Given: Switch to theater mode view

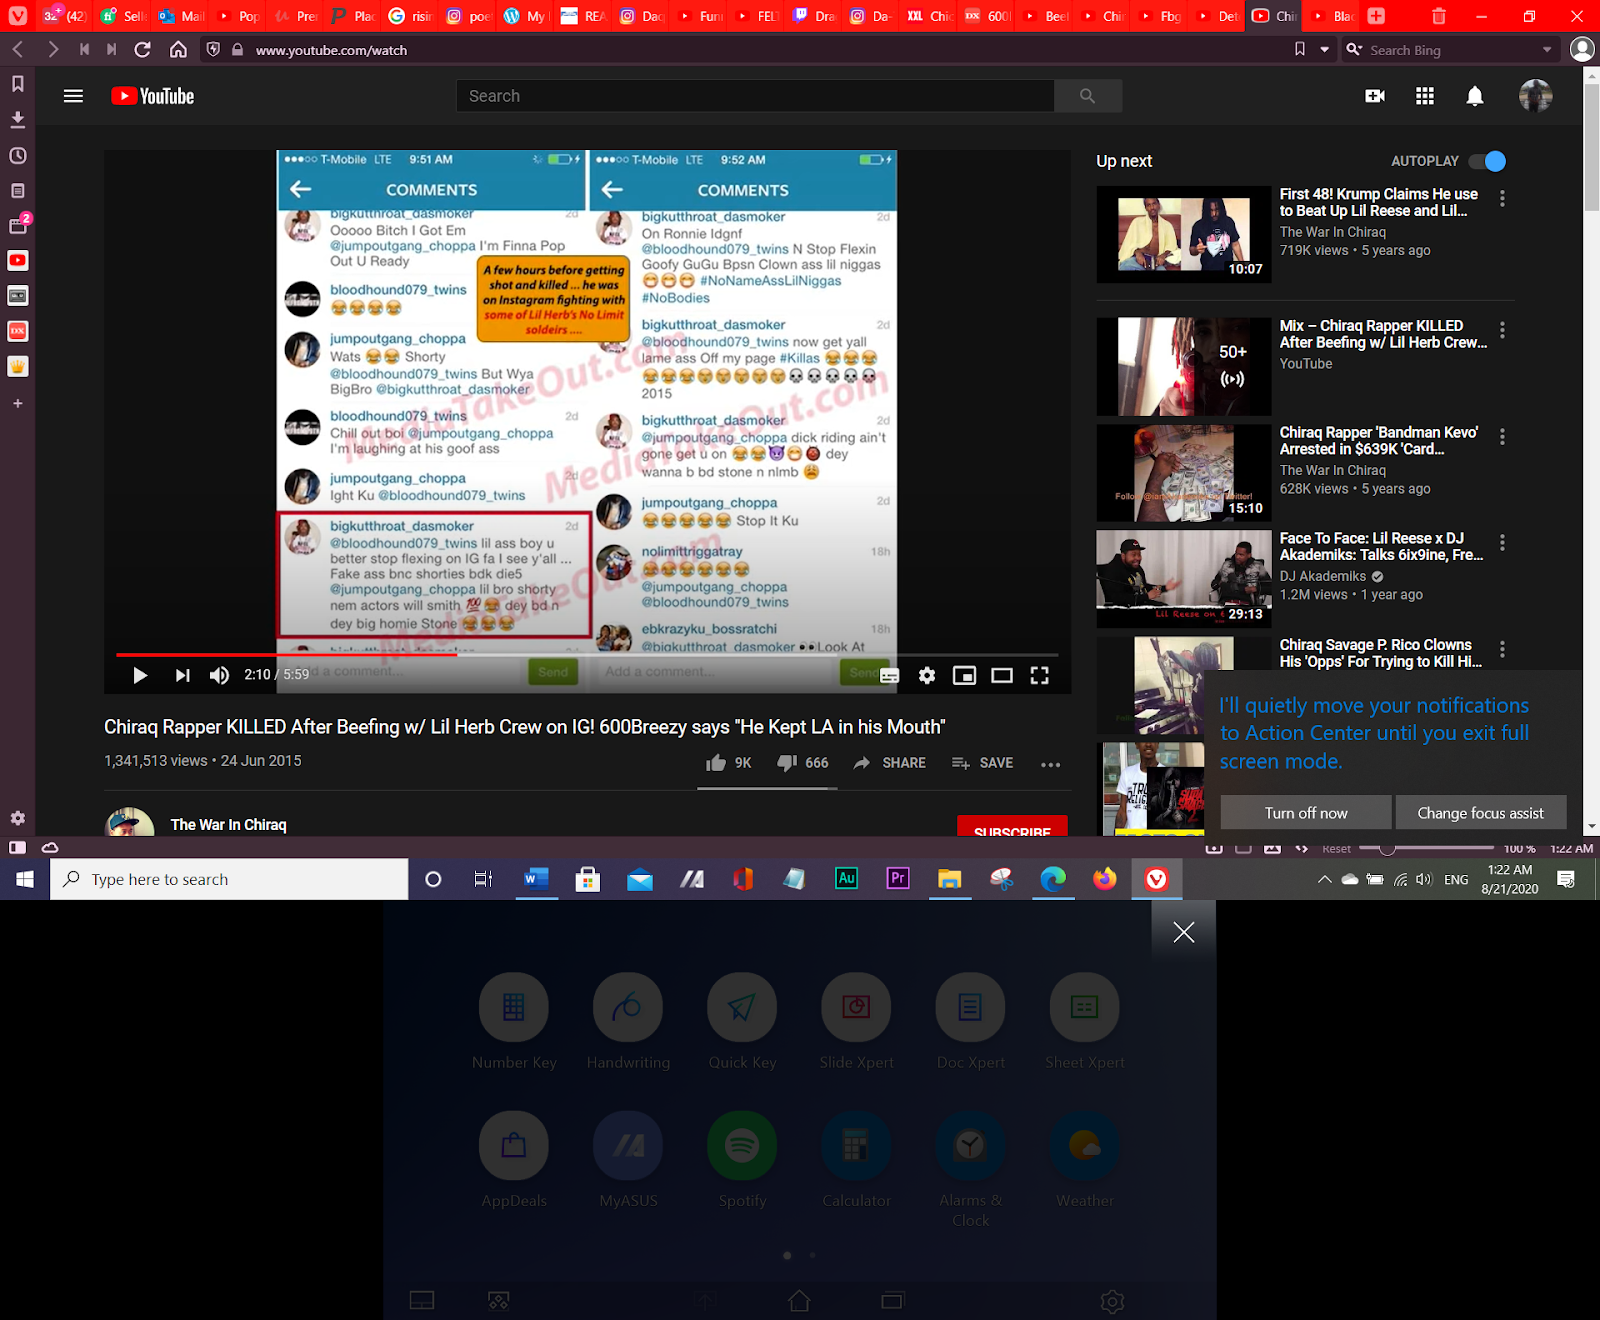Looking at the screenshot, I should (1001, 676).
